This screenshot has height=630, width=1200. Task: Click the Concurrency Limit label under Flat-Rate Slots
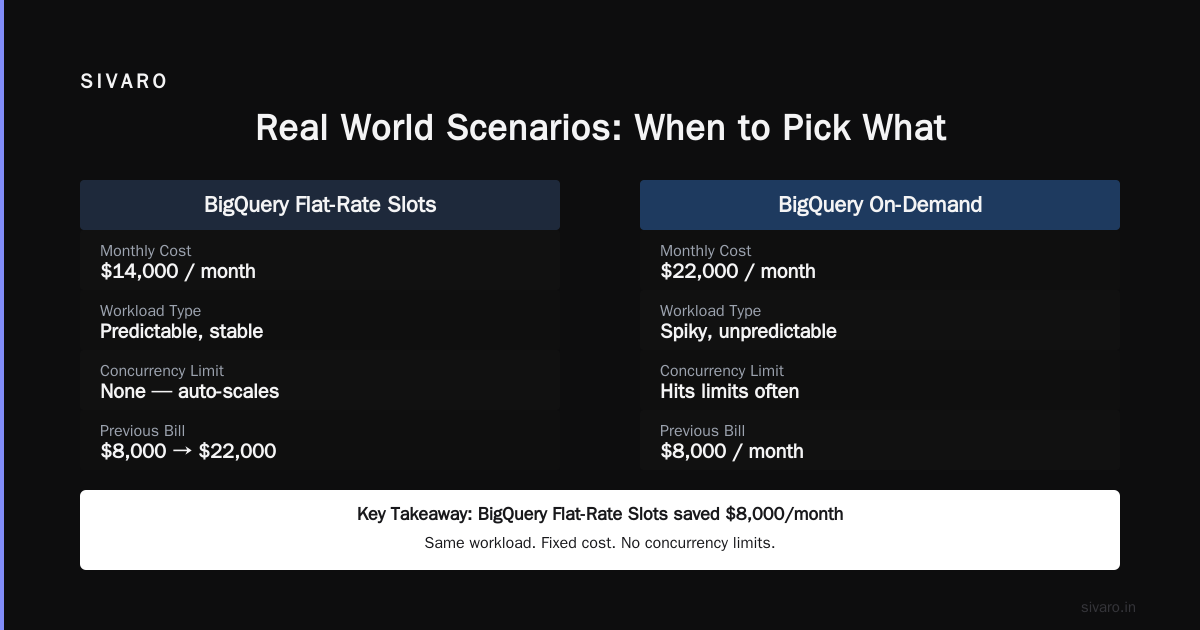162,371
